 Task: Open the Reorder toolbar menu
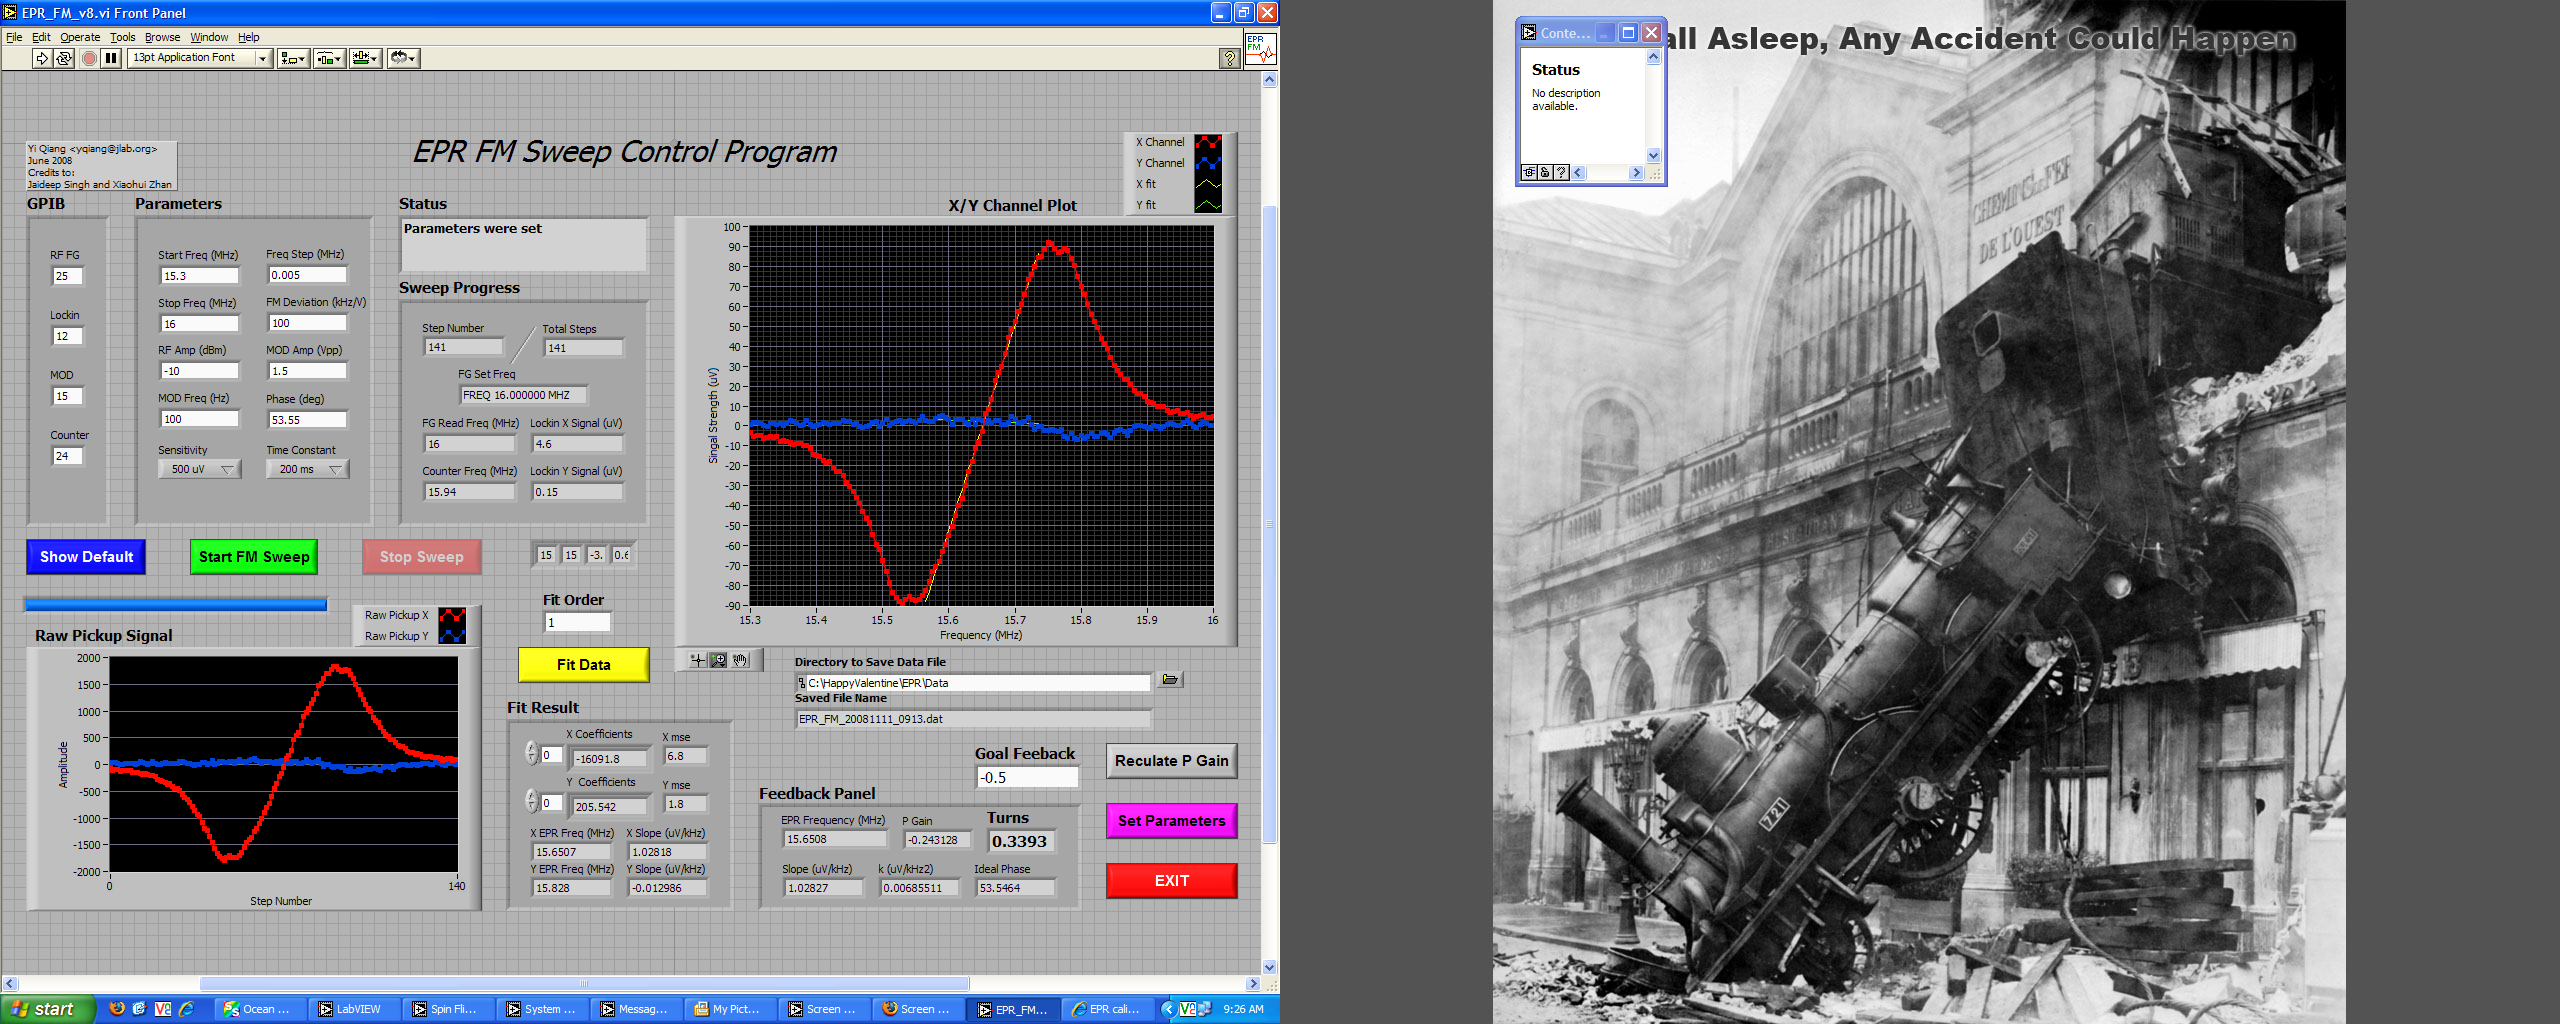[403, 58]
